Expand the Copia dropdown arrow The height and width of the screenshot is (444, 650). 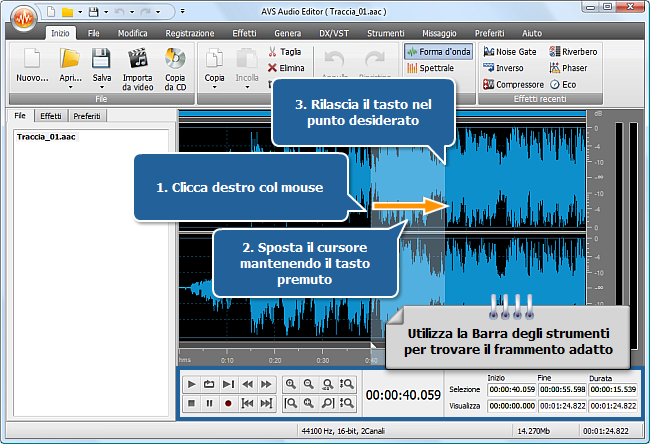(x=214, y=87)
